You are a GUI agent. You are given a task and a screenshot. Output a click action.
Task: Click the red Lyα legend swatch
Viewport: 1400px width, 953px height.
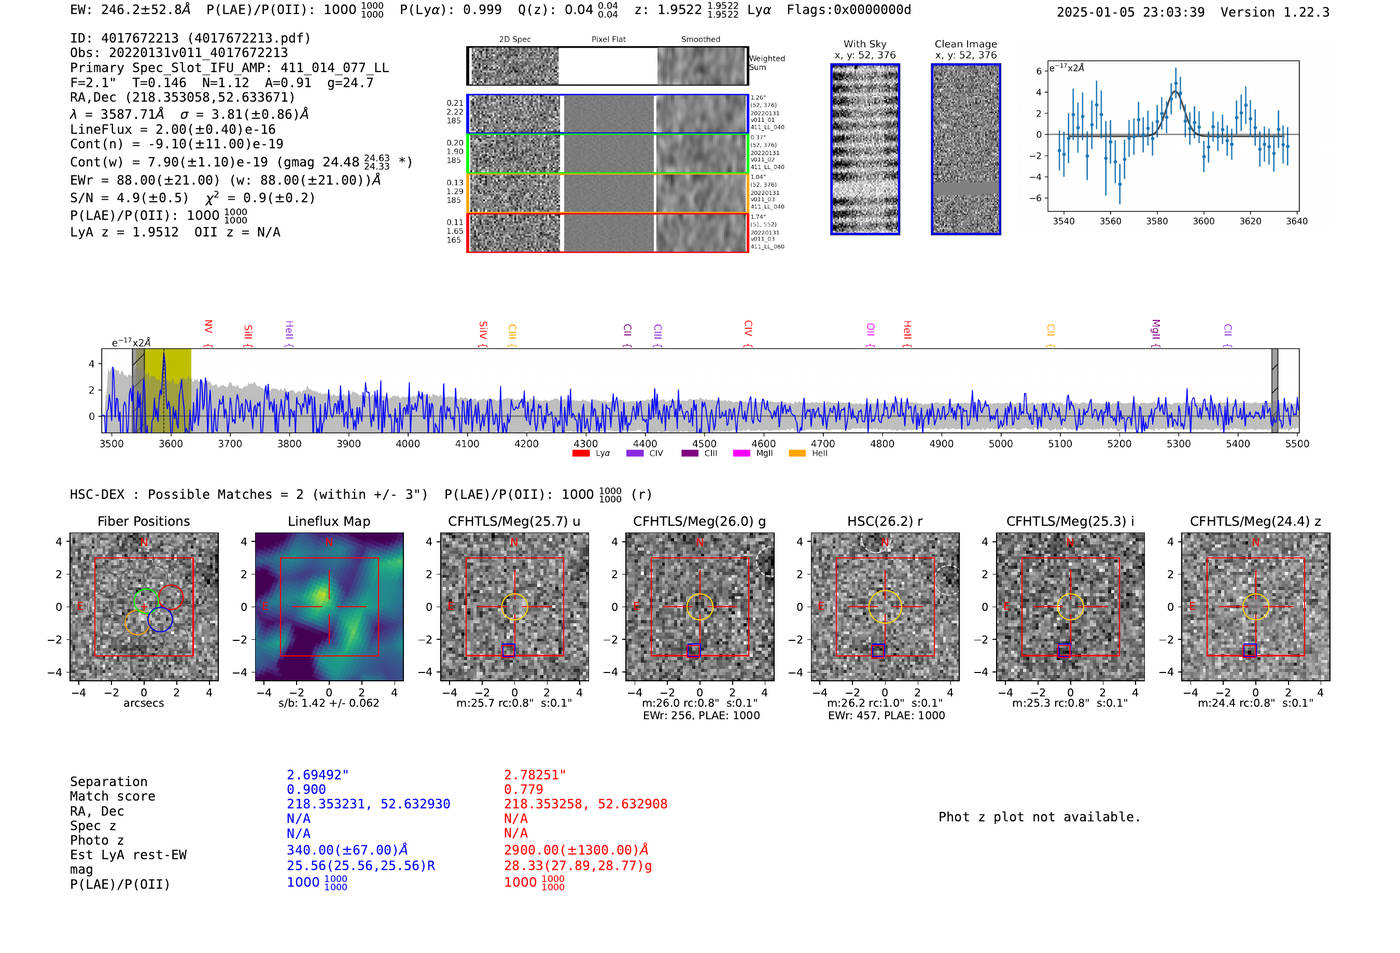pos(580,453)
